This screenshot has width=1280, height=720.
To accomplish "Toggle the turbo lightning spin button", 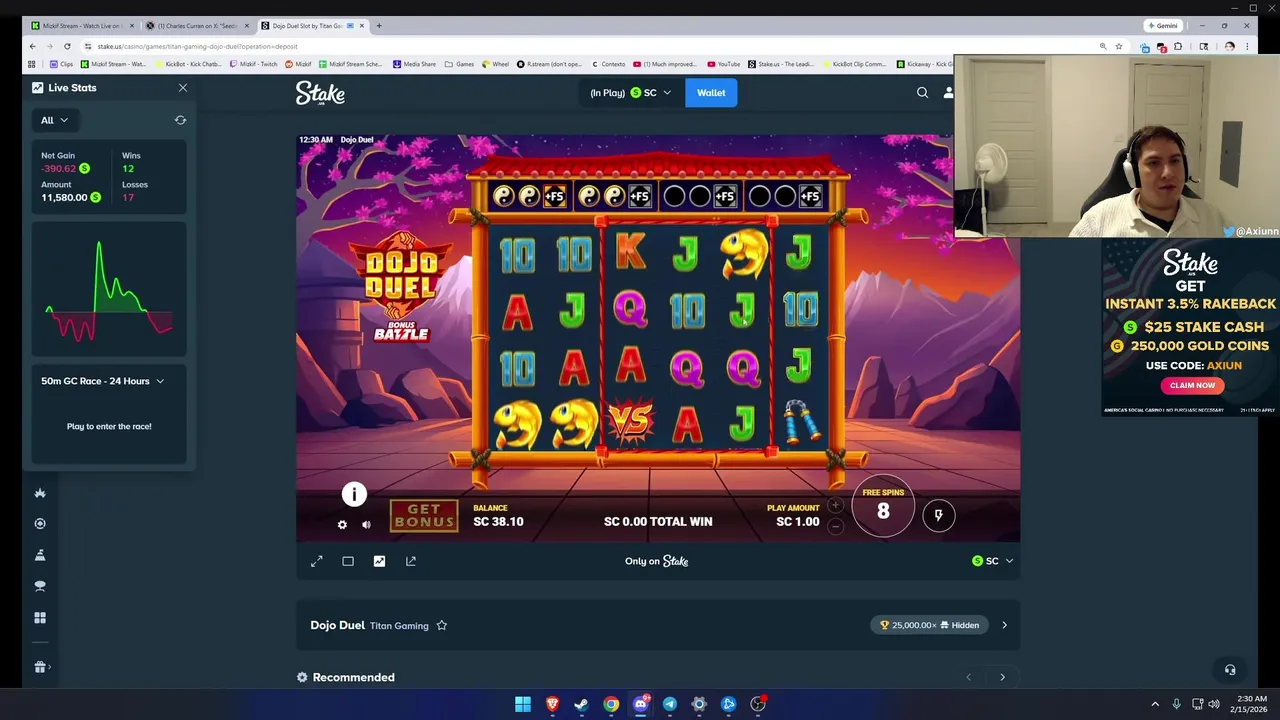I will [x=938, y=515].
